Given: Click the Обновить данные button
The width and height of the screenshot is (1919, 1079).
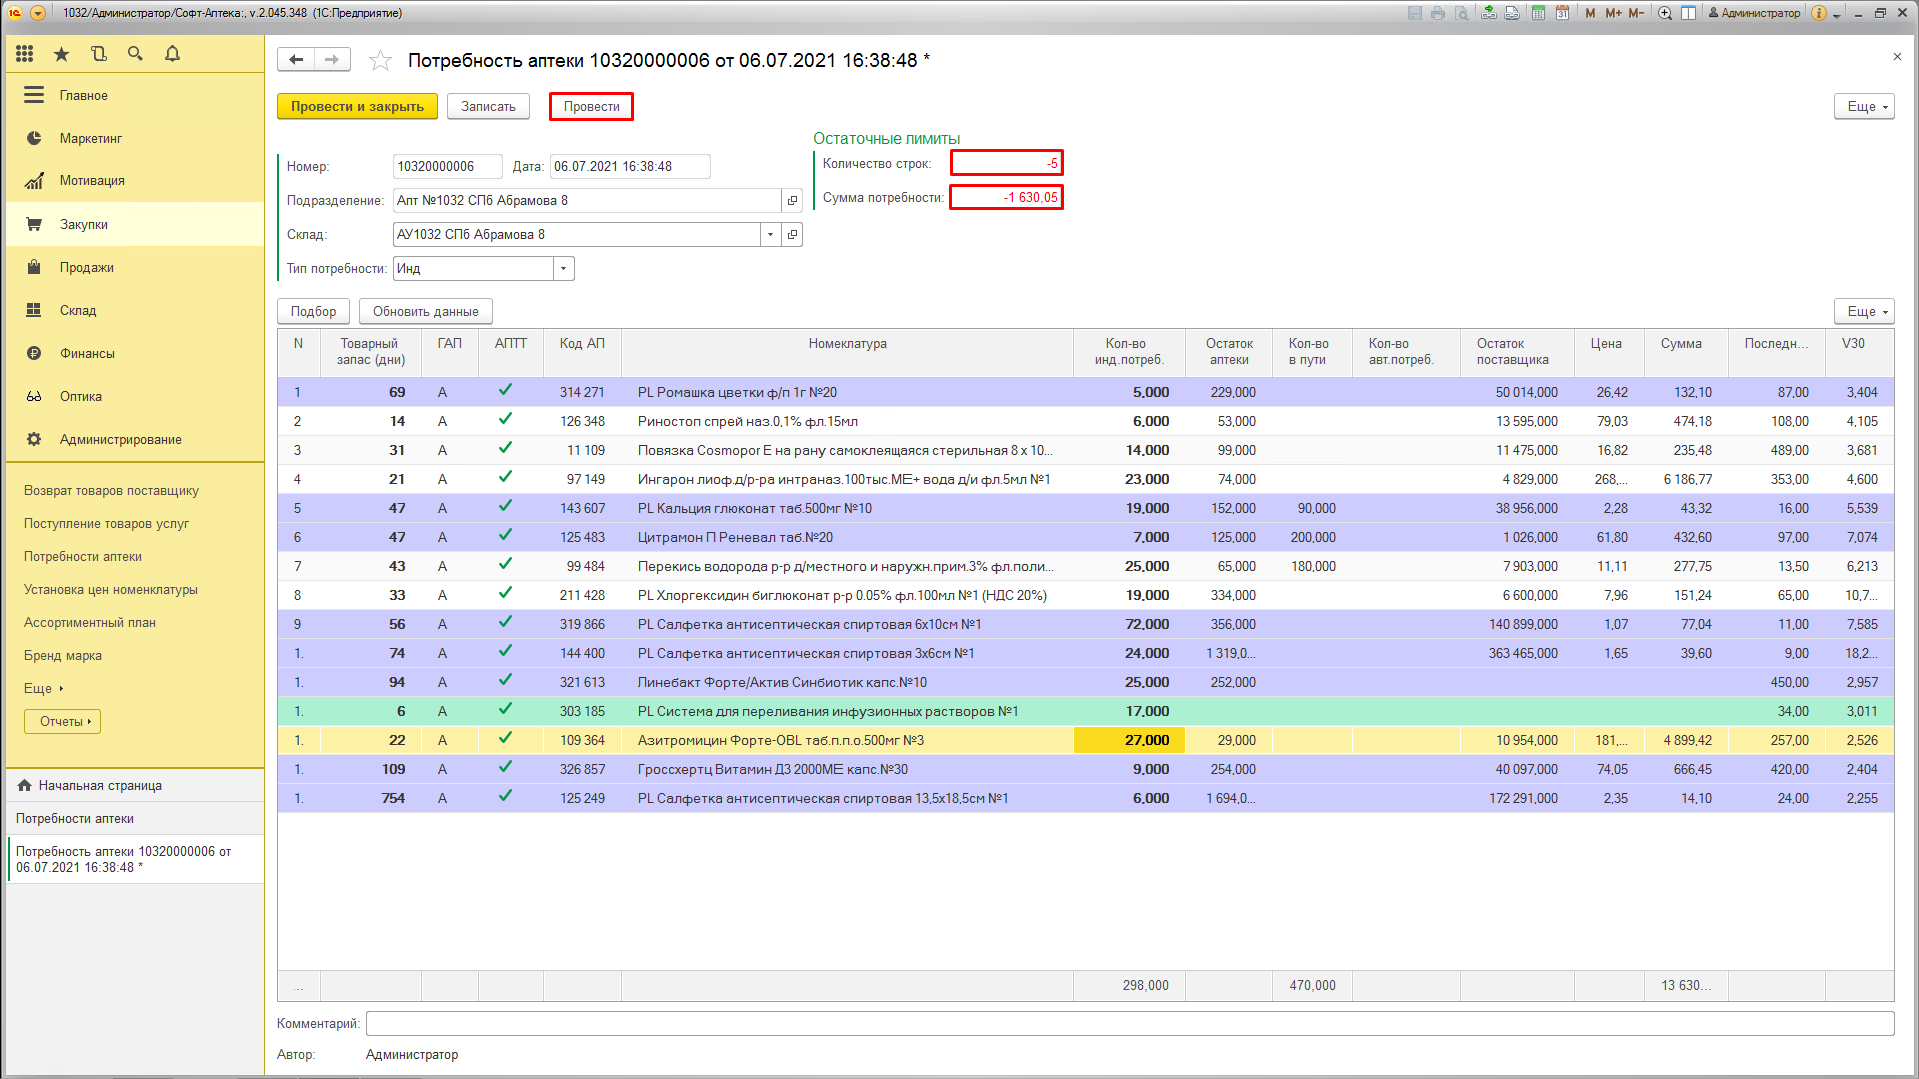Looking at the screenshot, I should click(x=425, y=311).
